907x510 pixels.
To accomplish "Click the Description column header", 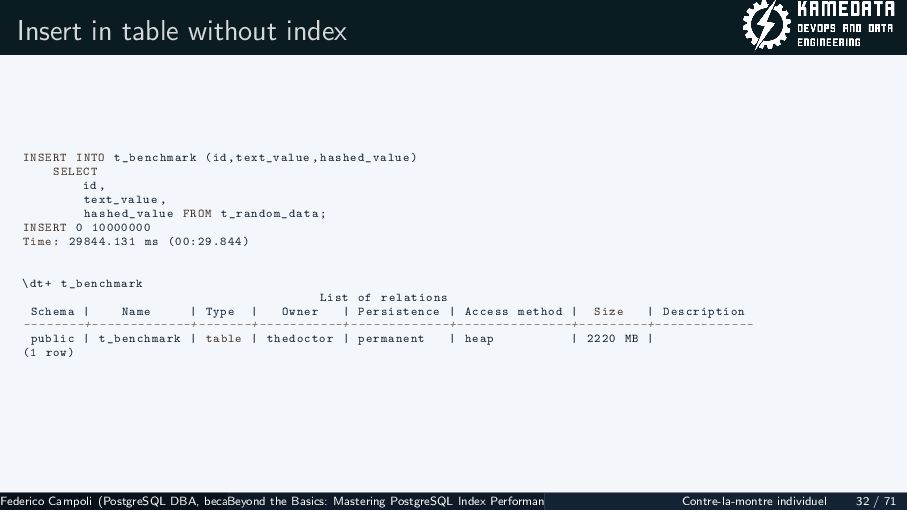I will pyautogui.click(x=703, y=311).
